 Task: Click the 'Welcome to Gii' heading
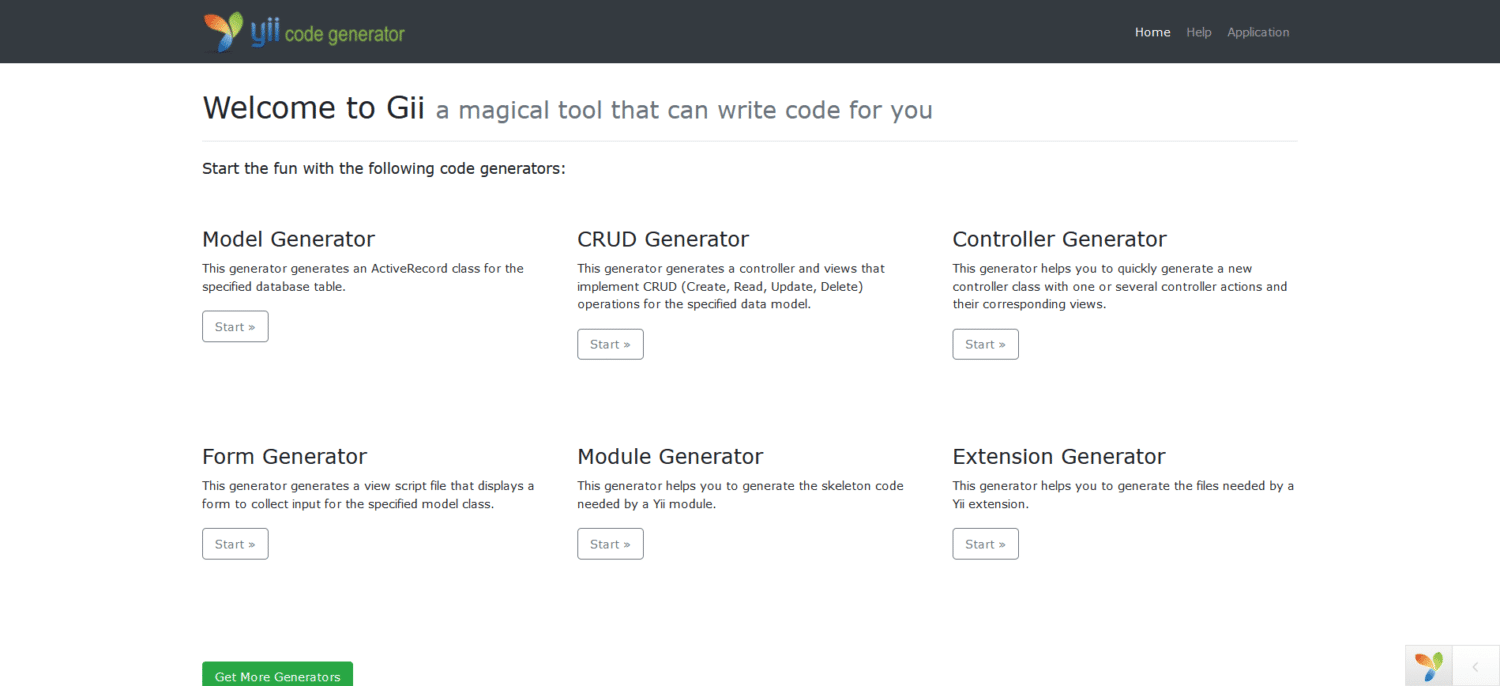click(313, 107)
